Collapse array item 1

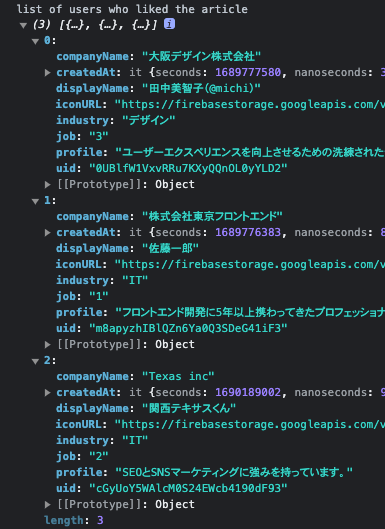[x=35, y=201]
